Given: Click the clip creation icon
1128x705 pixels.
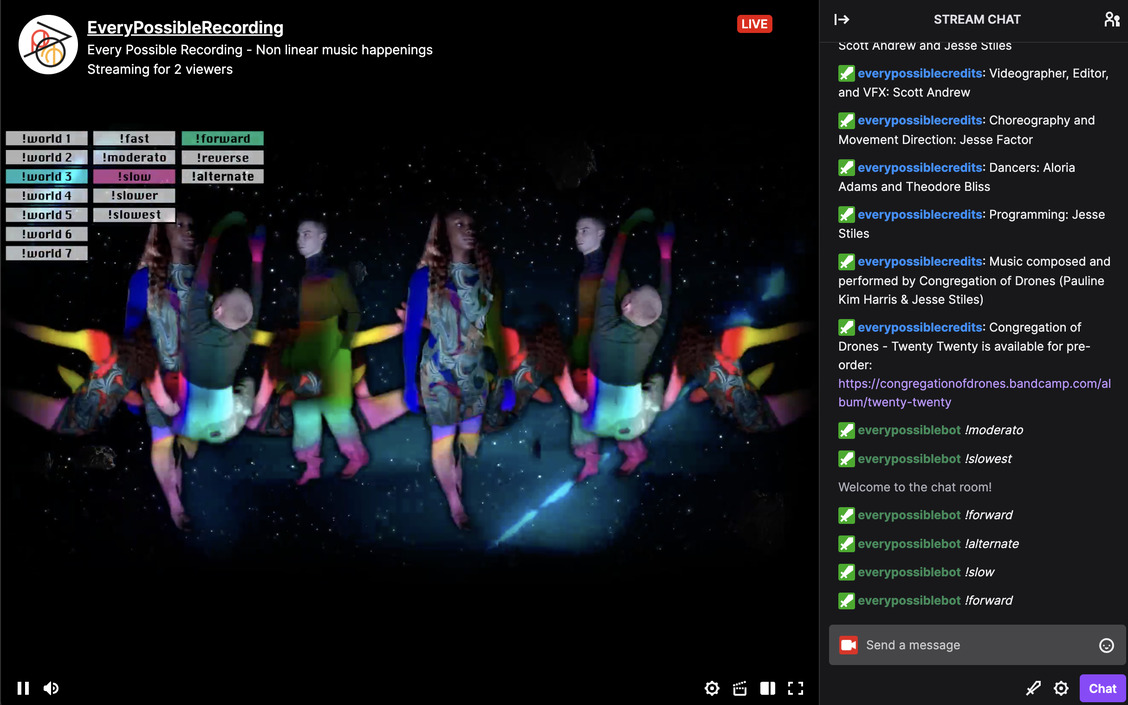Looking at the screenshot, I should click(x=740, y=688).
